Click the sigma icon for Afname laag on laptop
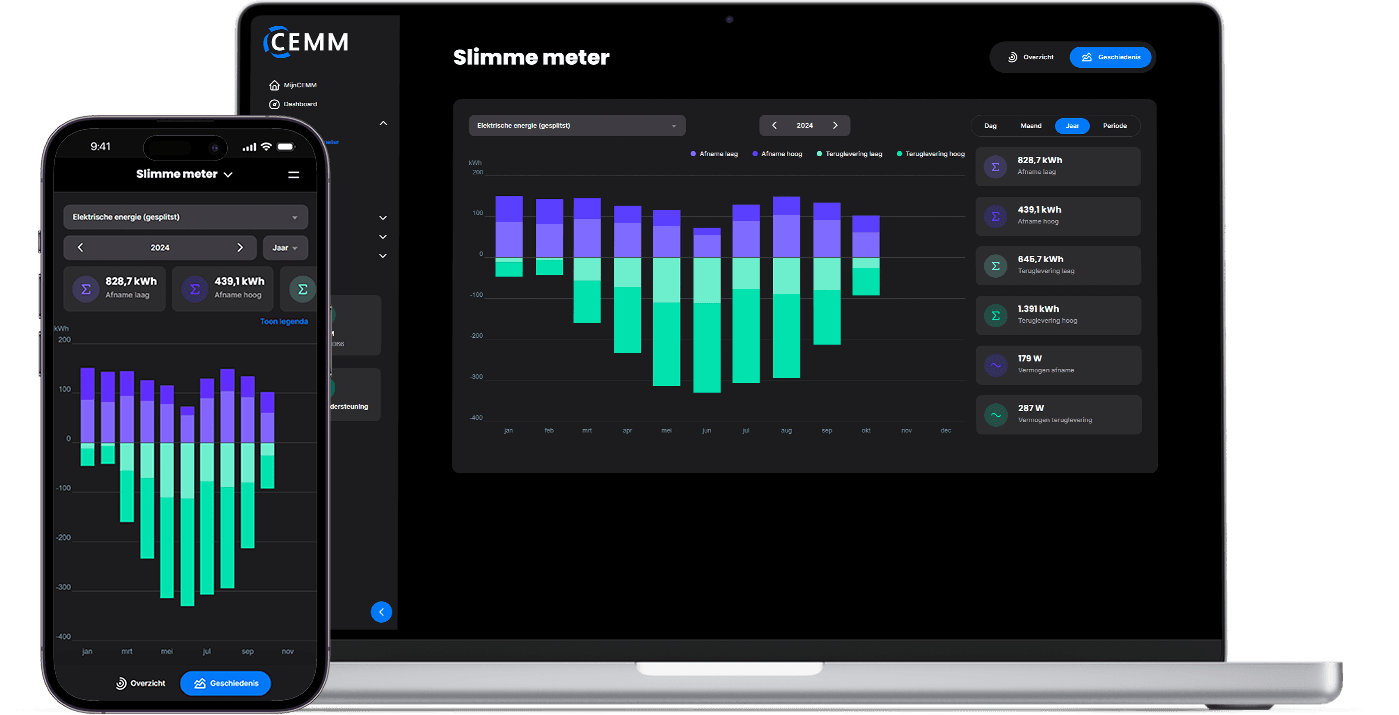The height and width of the screenshot is (715, 1399). (x=995, y=167)
